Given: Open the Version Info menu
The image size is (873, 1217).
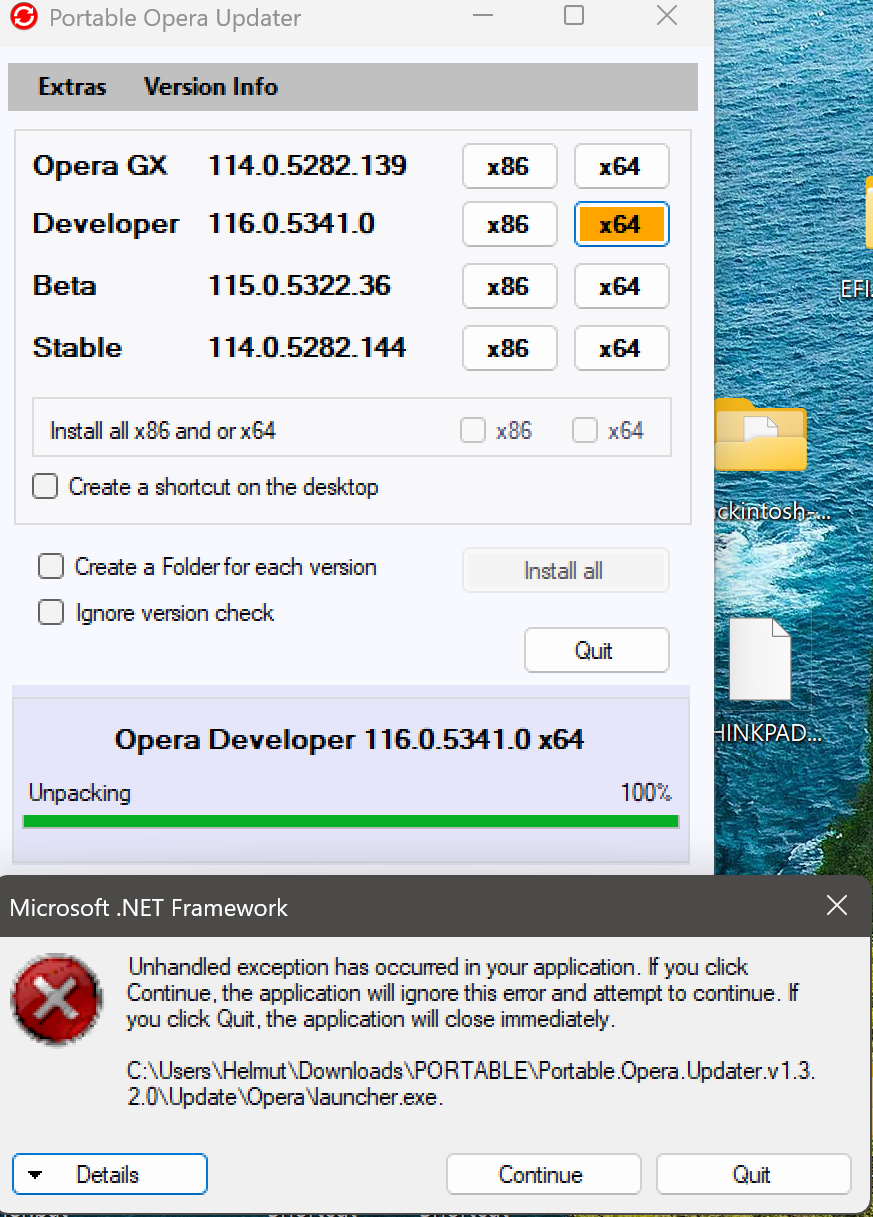Looking at the screenshot, I should pos(211,87).
